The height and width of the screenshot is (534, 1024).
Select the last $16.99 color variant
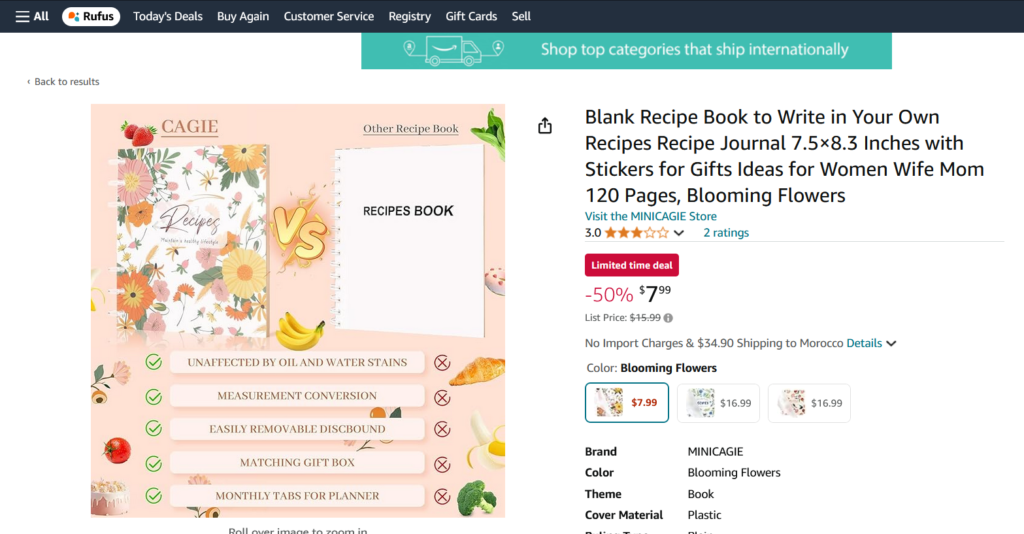809,403
